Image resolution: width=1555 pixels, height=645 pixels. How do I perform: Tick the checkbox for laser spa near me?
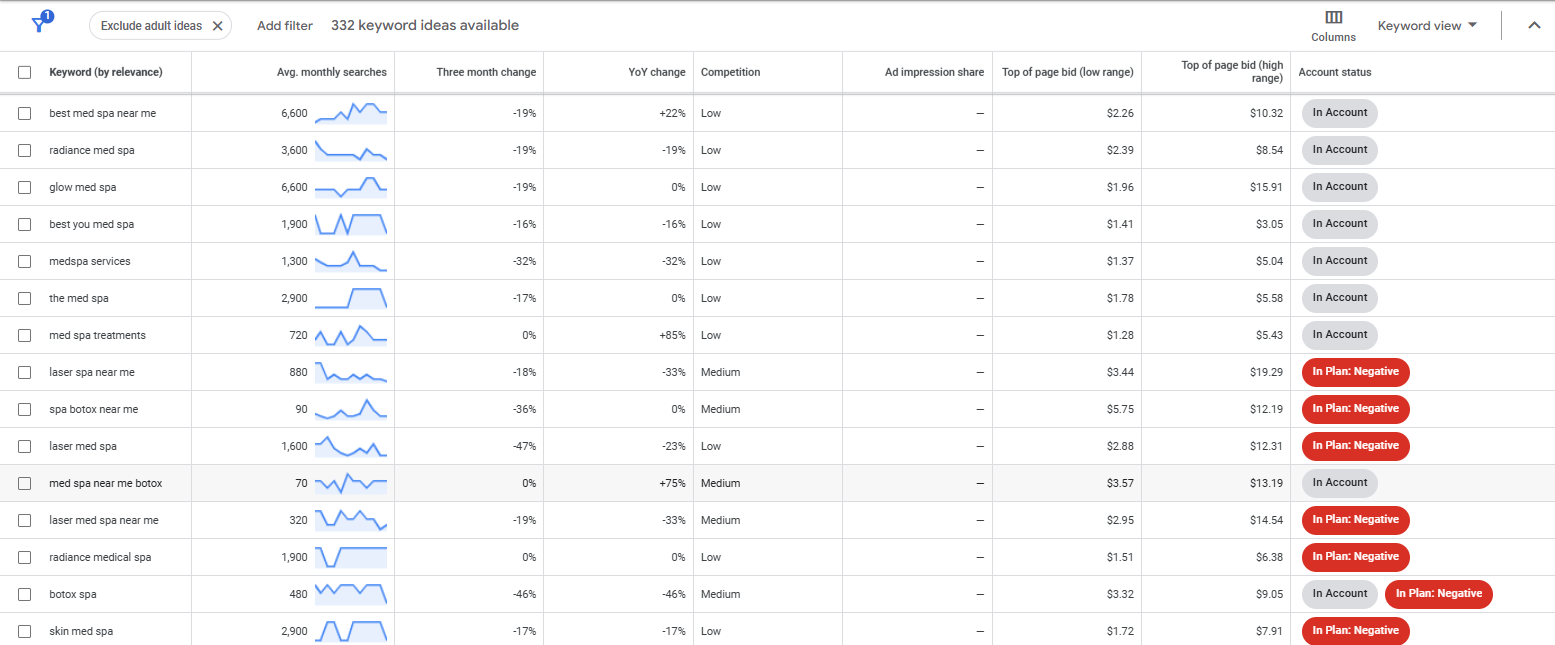(25, 372)
